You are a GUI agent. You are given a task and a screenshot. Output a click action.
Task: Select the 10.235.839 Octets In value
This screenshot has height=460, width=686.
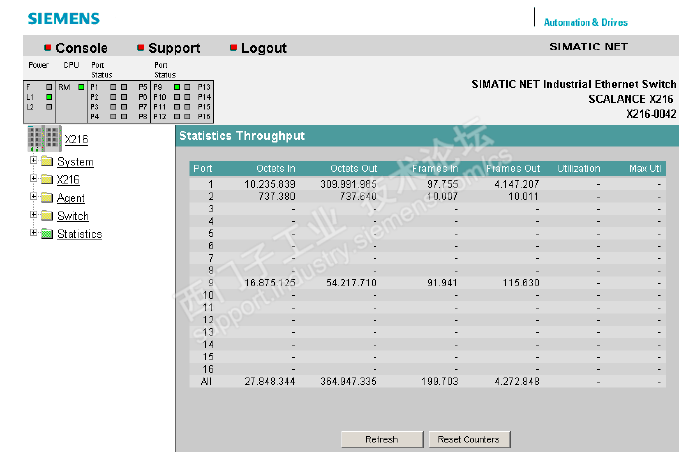[x=270, y=184]
